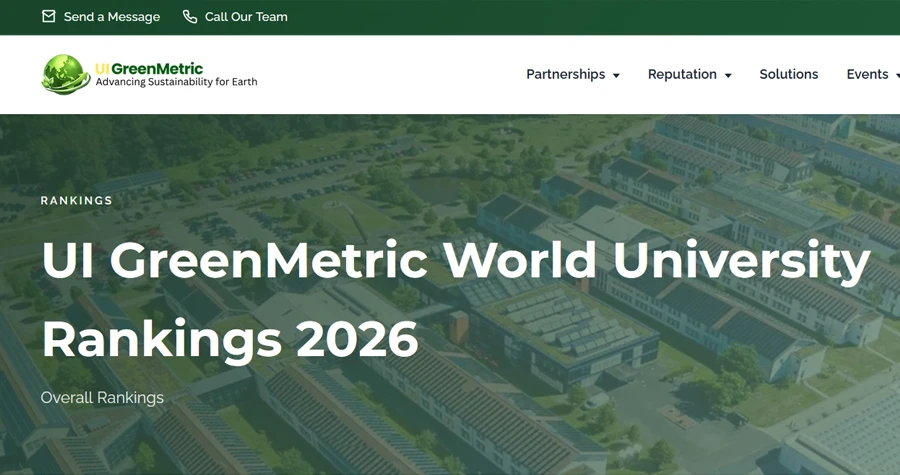Open the Call Our Team link
Viewport: 900px width, 475px height.
[246, 17]
